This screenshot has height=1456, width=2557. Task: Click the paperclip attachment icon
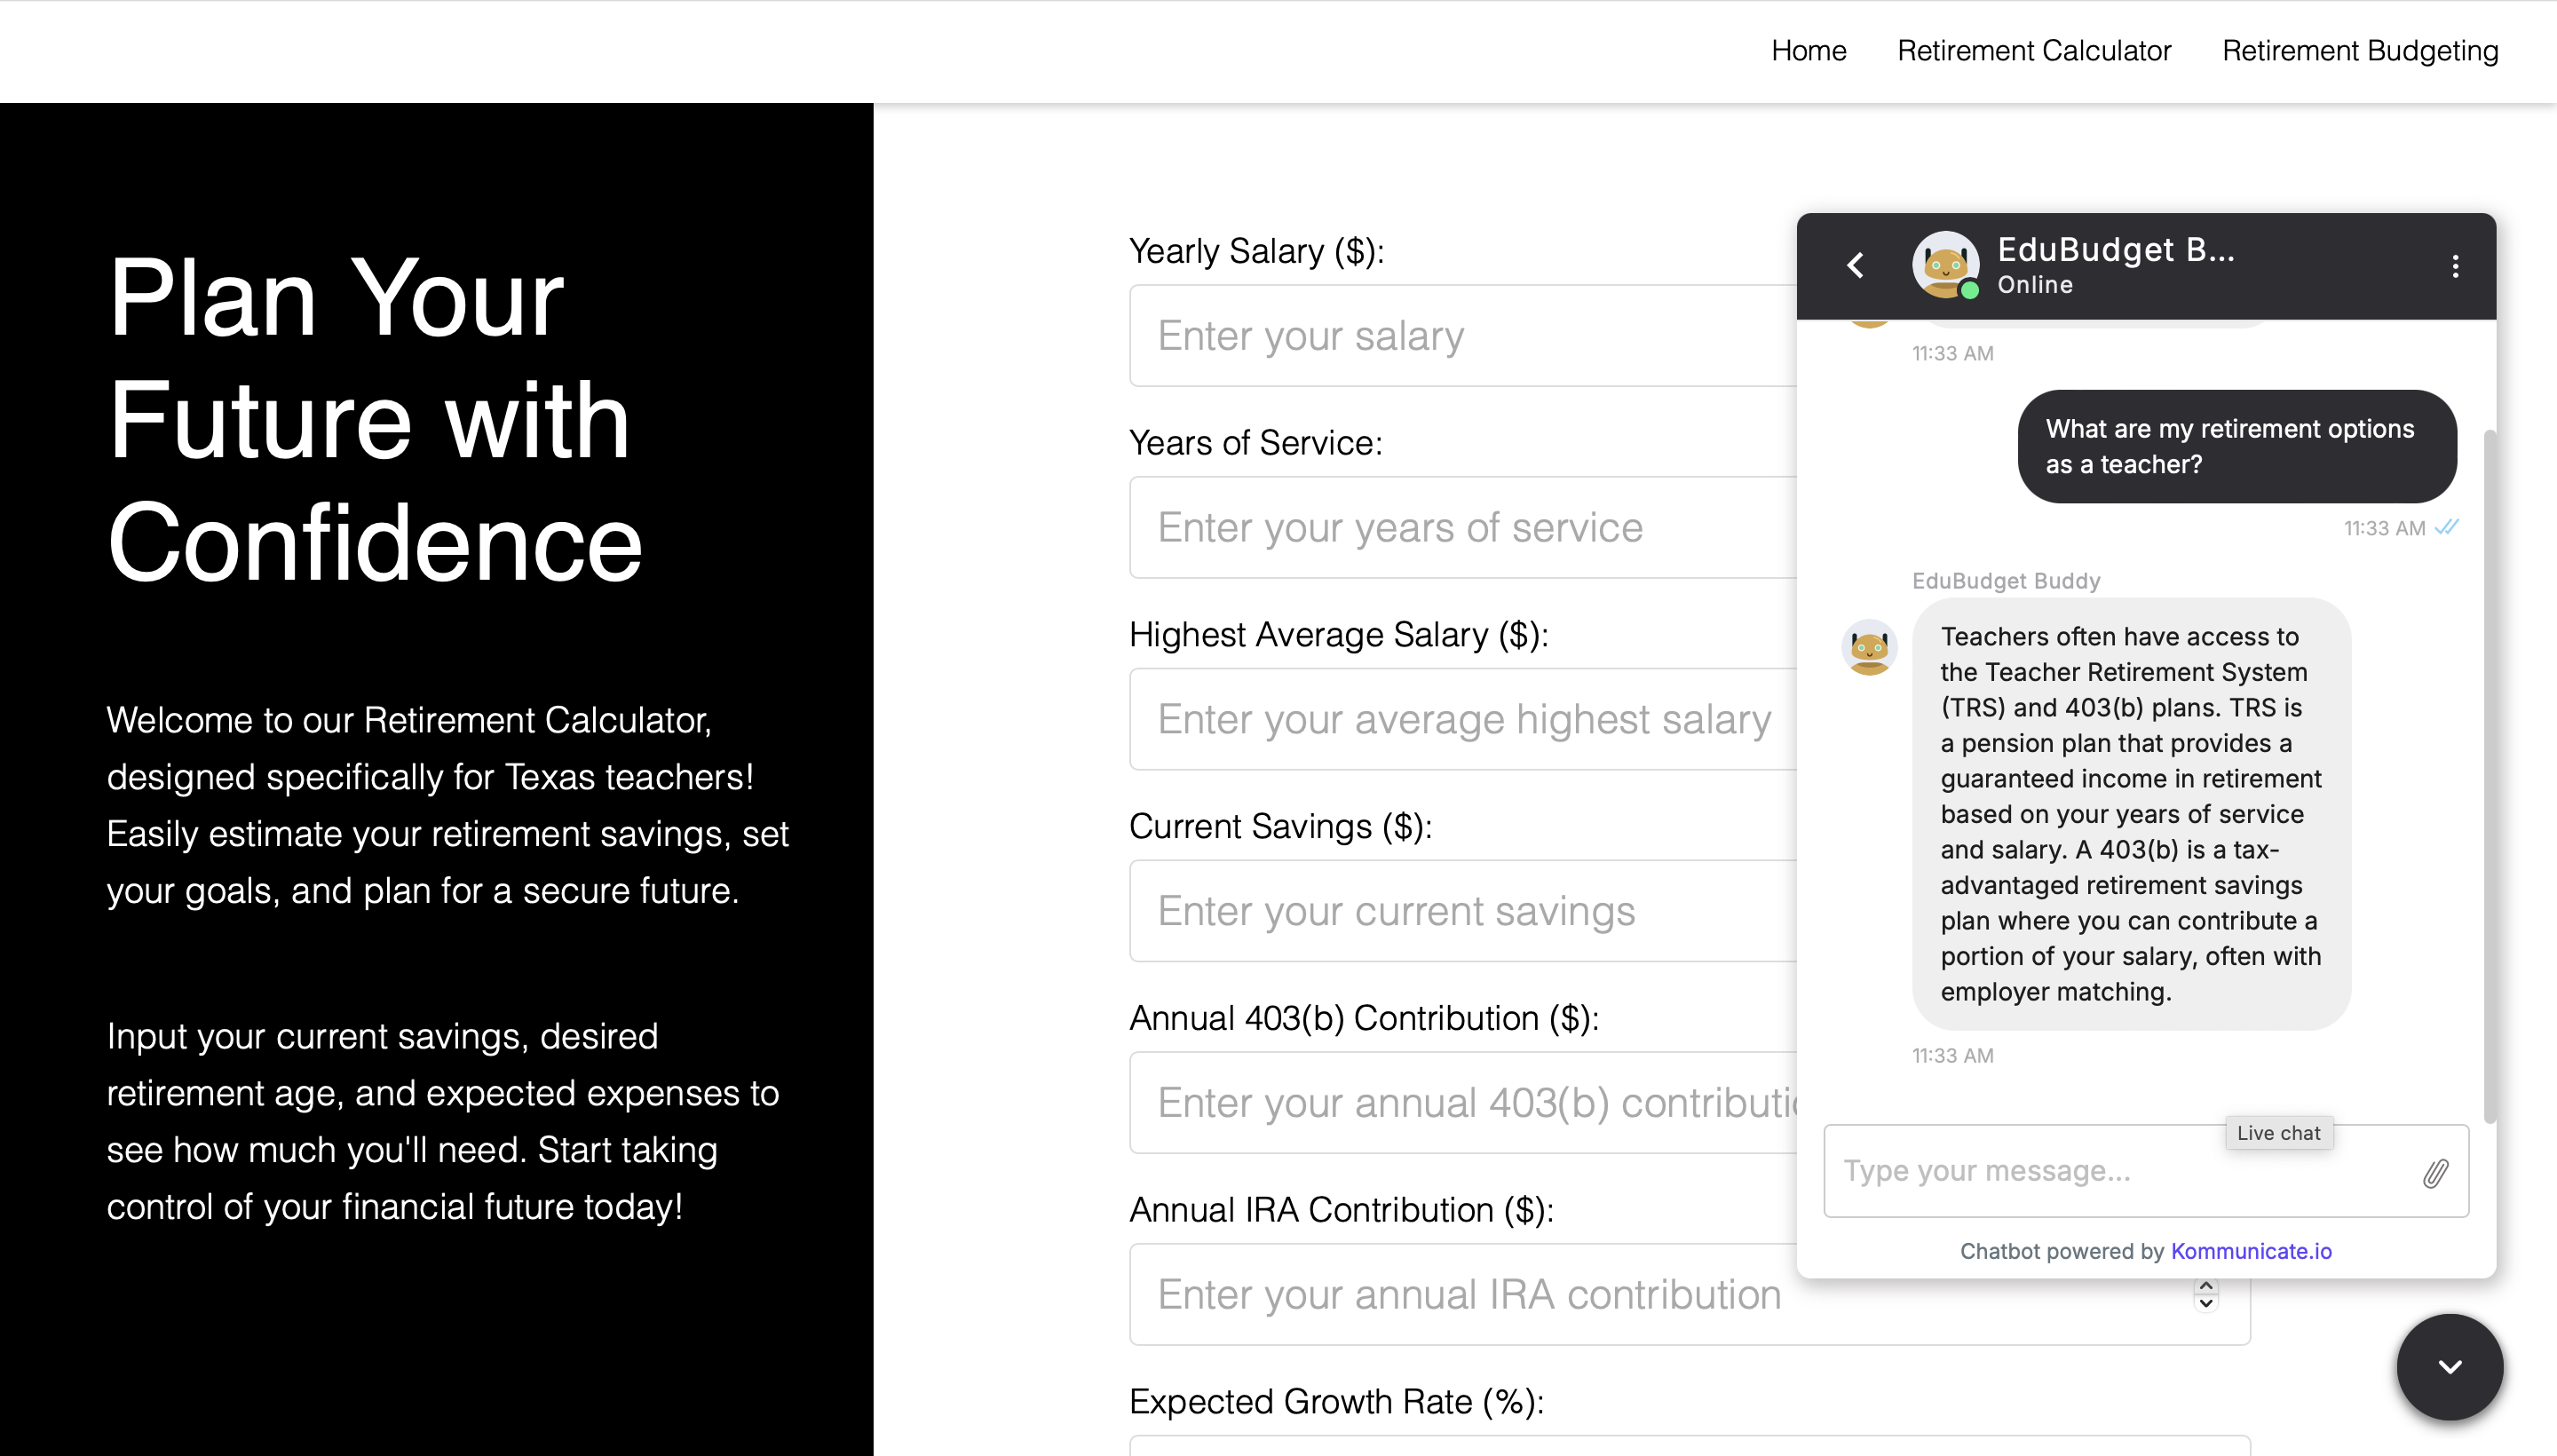2435,1173
